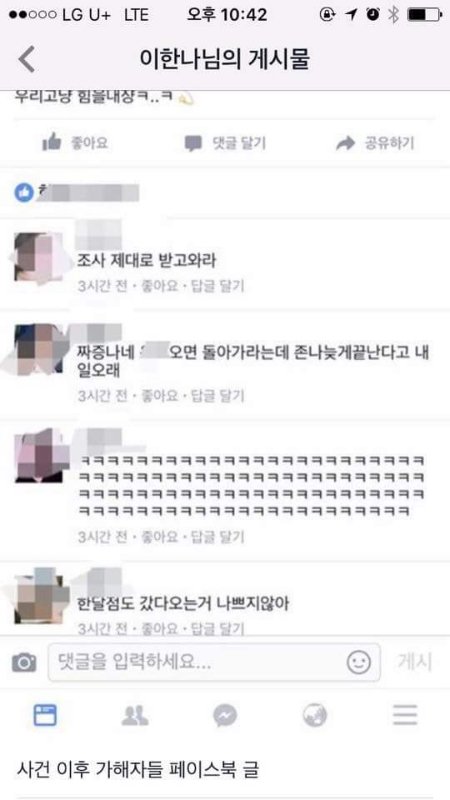Open profile picture of first commenter
The image size is (450, 800).
point(40,257)
